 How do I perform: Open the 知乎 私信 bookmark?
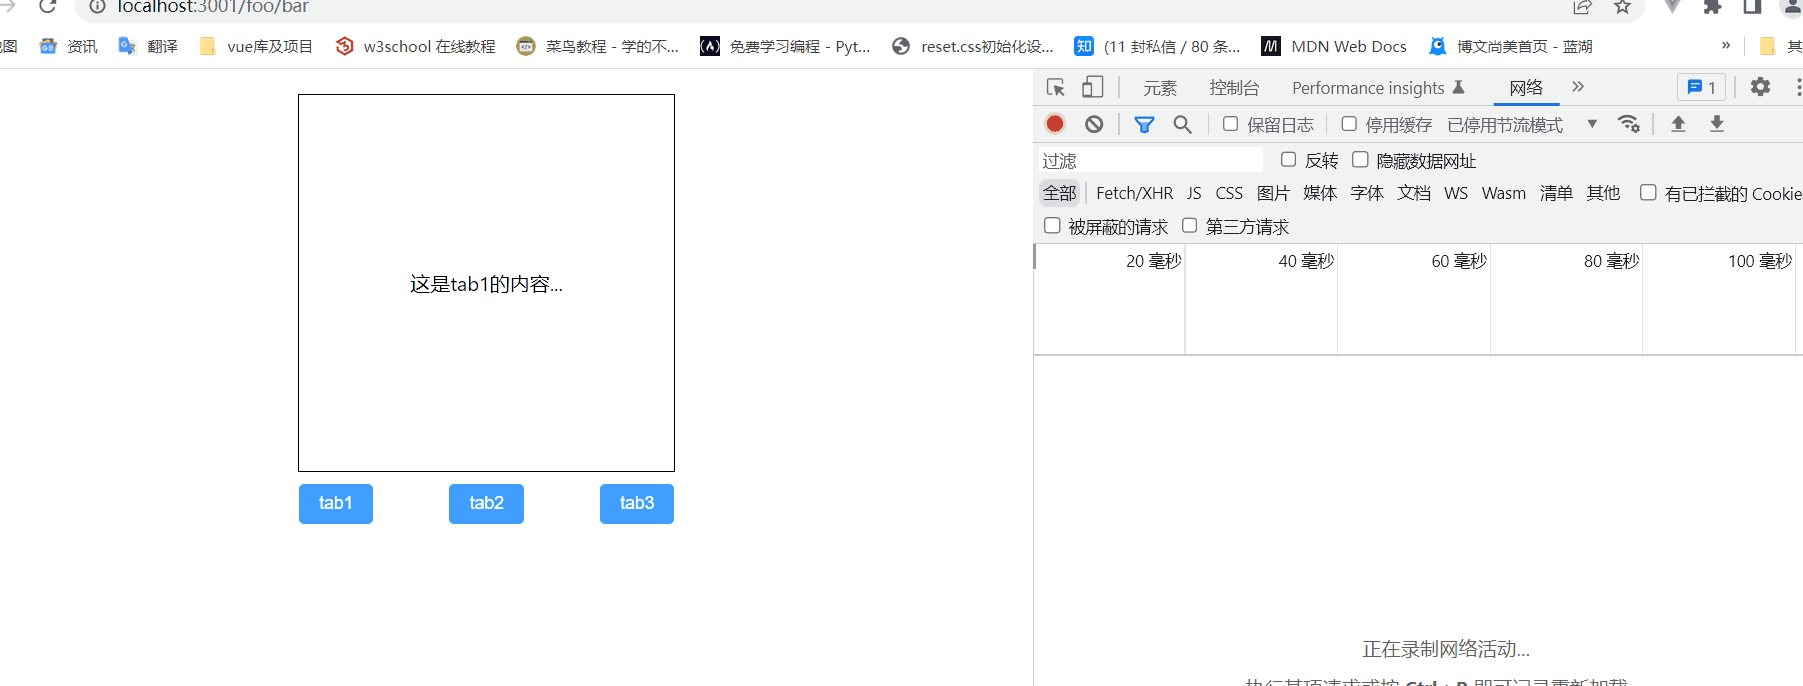pos(1157,46)
